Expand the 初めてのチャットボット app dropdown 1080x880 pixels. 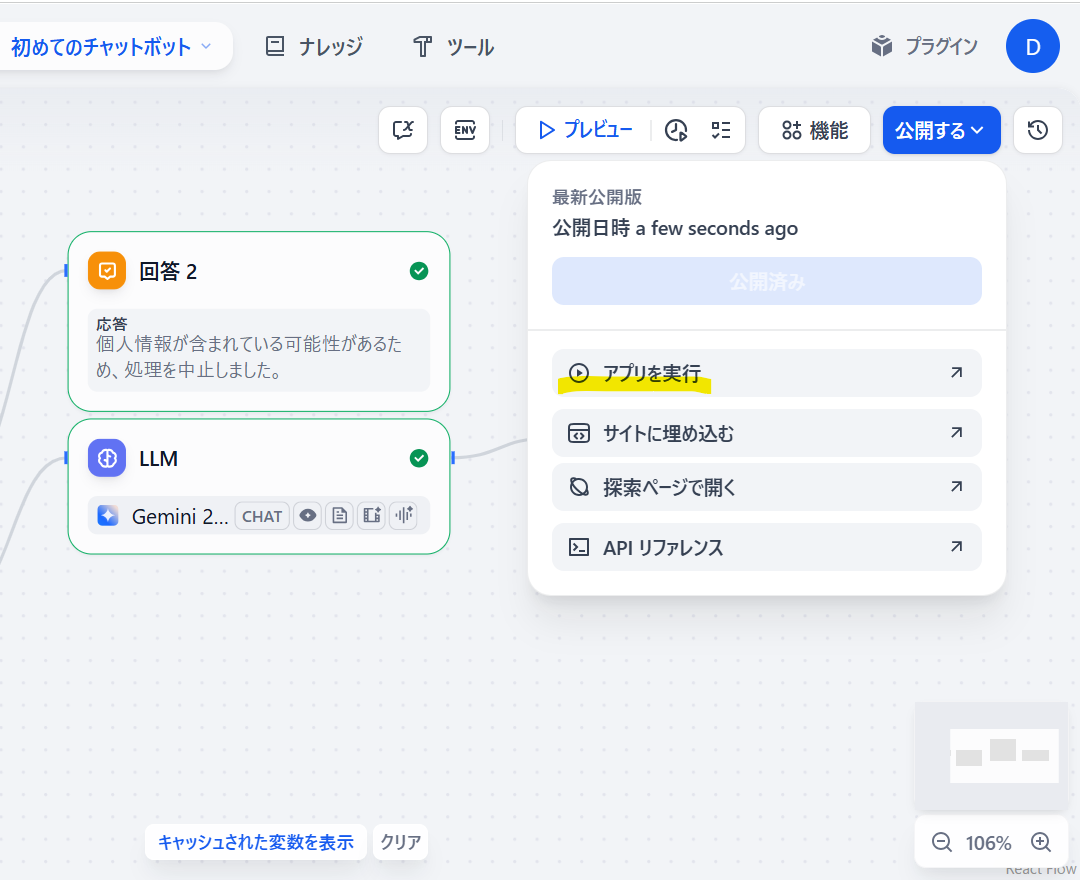tap(112, 47)
